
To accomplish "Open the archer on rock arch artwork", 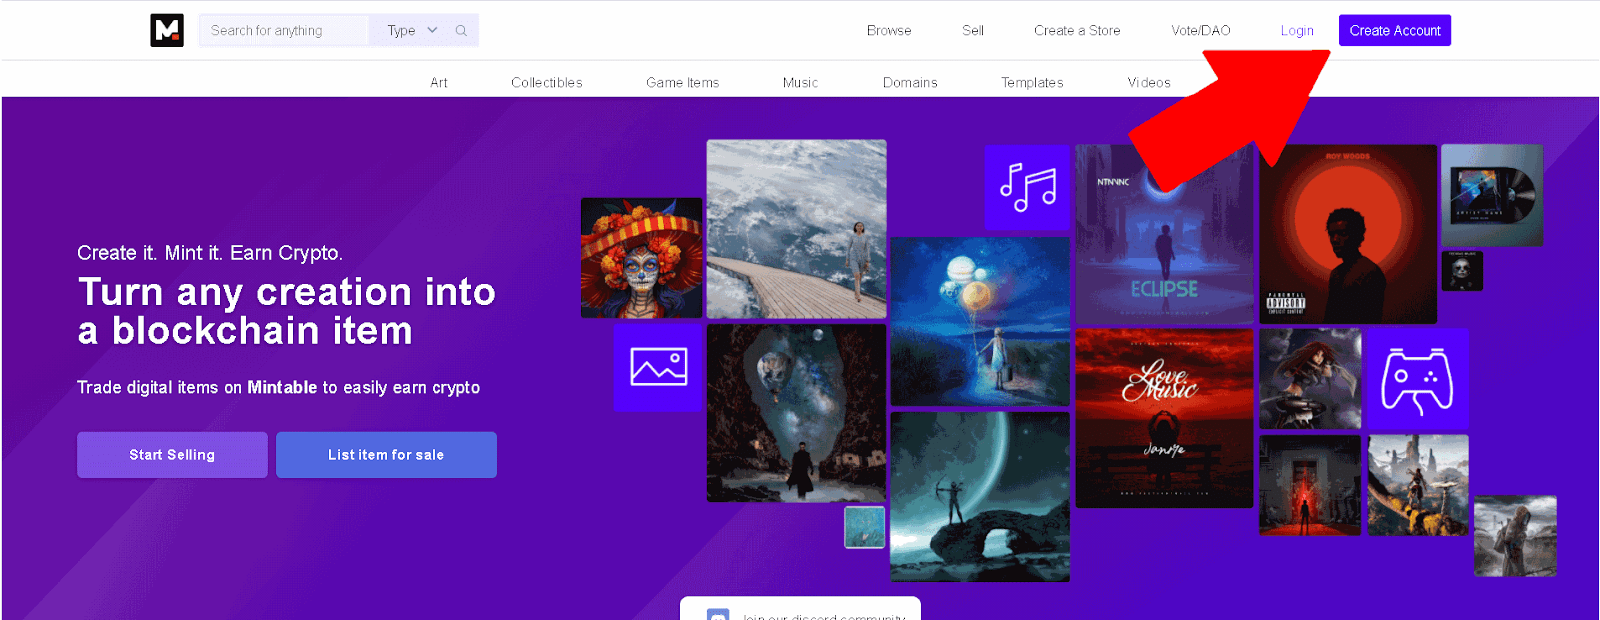I will pyautogui.click(x=980, y=497).
